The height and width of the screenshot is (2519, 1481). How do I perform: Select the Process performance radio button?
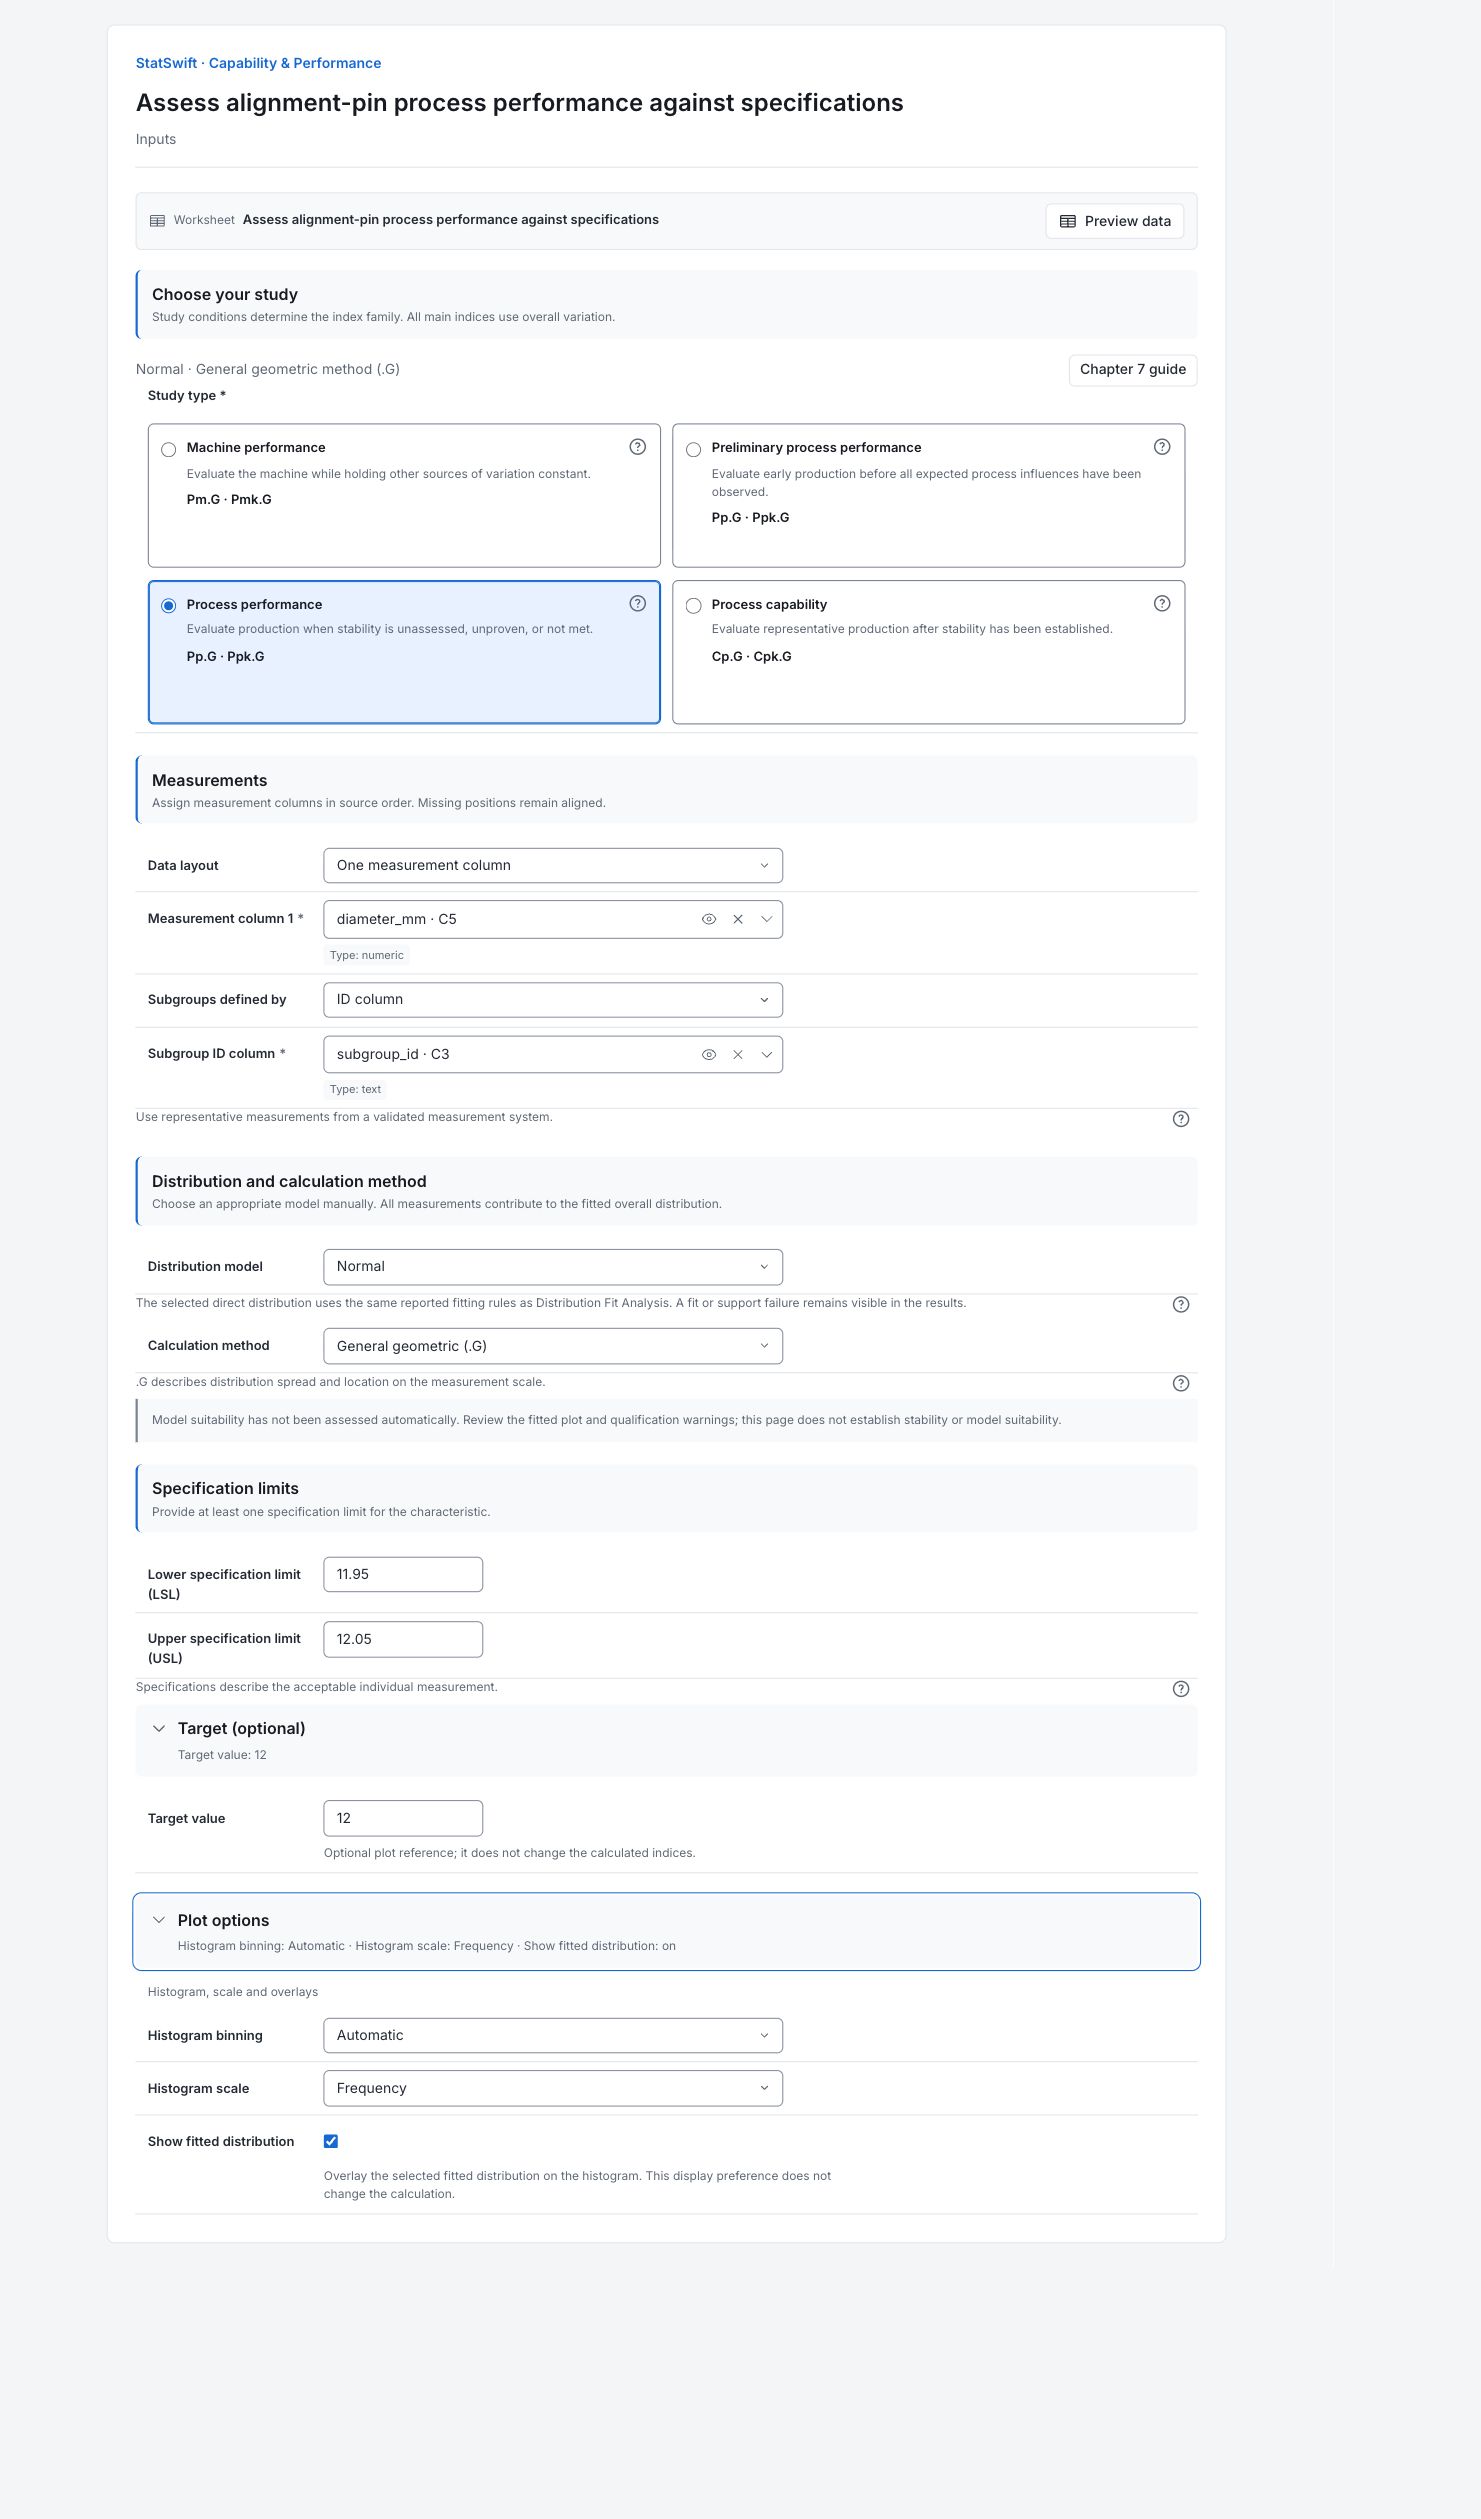tap(169, 606)
